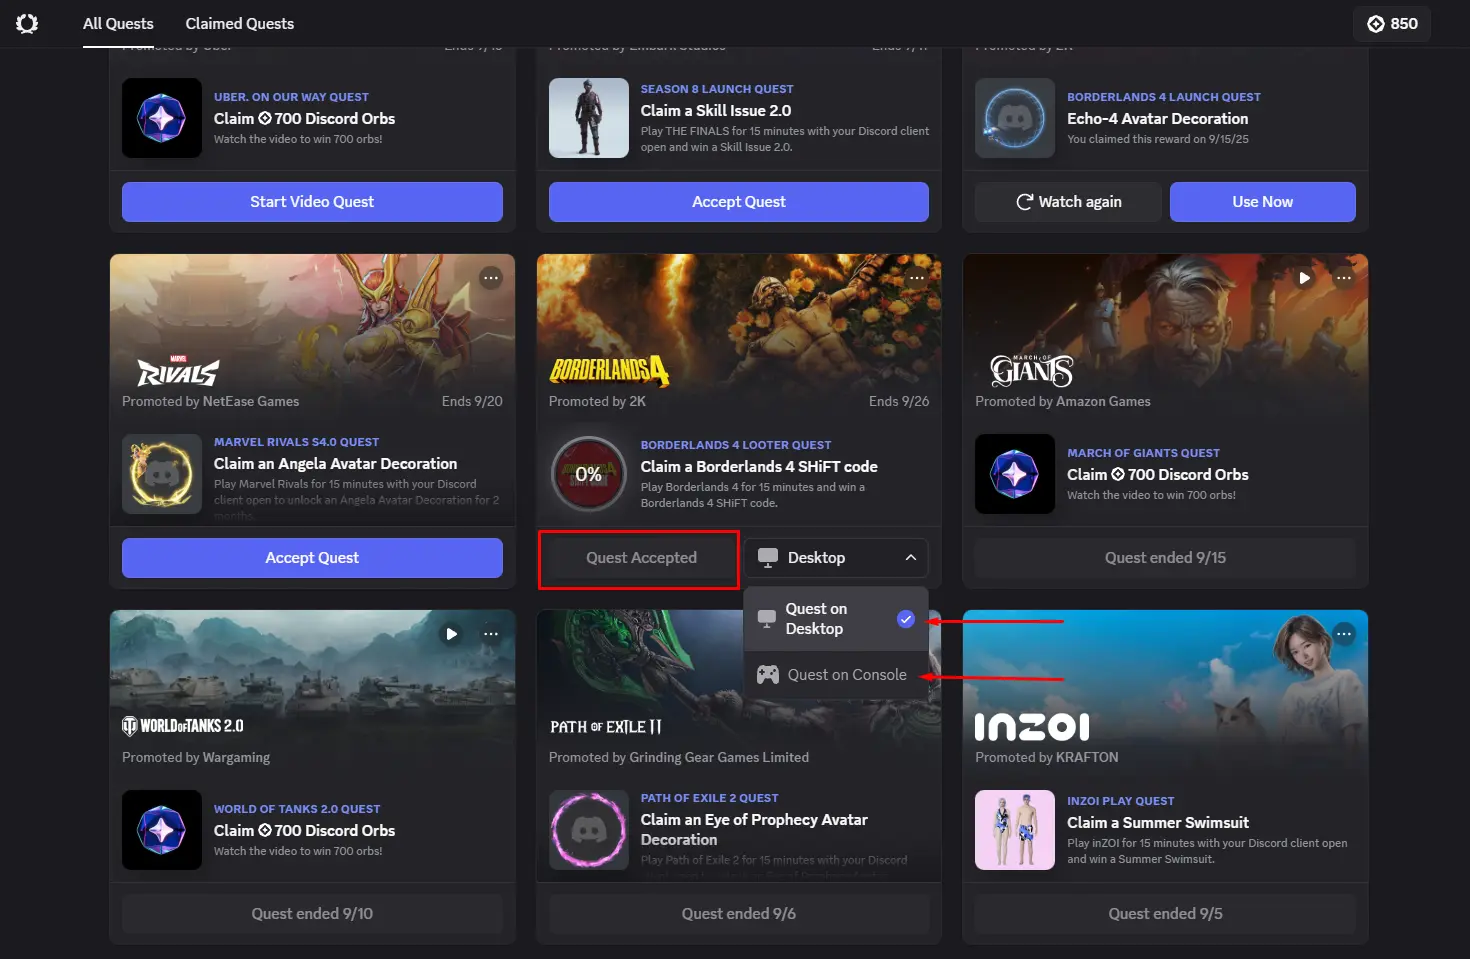Click Quest ended 9/6 button
The image size is (1470, 959).
click(739, 914)
